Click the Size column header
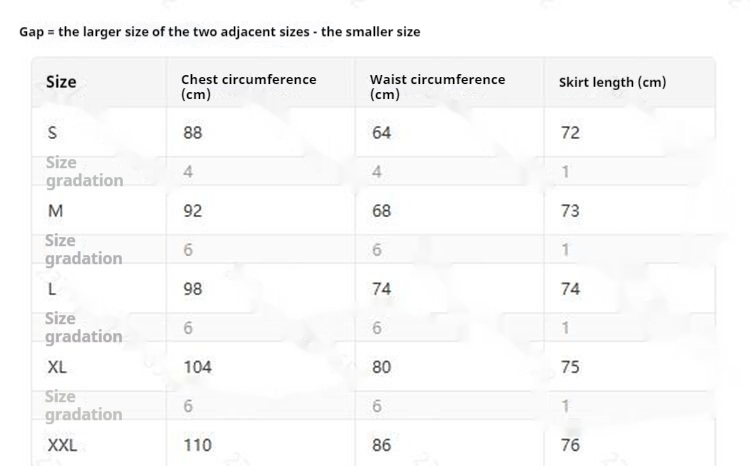750x466 pixels. (61, 82)
